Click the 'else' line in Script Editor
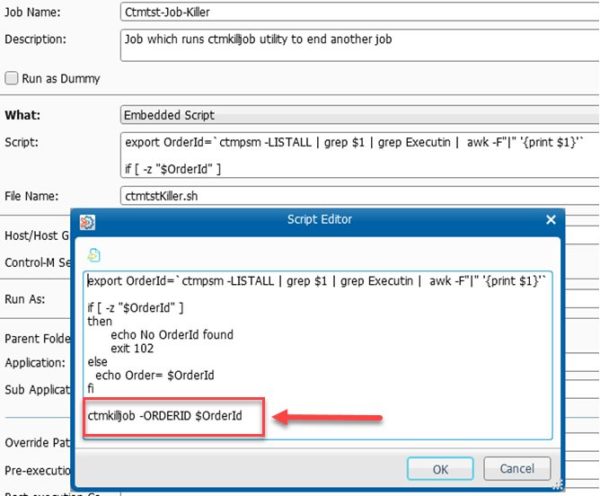 click(x=98, y=362)
